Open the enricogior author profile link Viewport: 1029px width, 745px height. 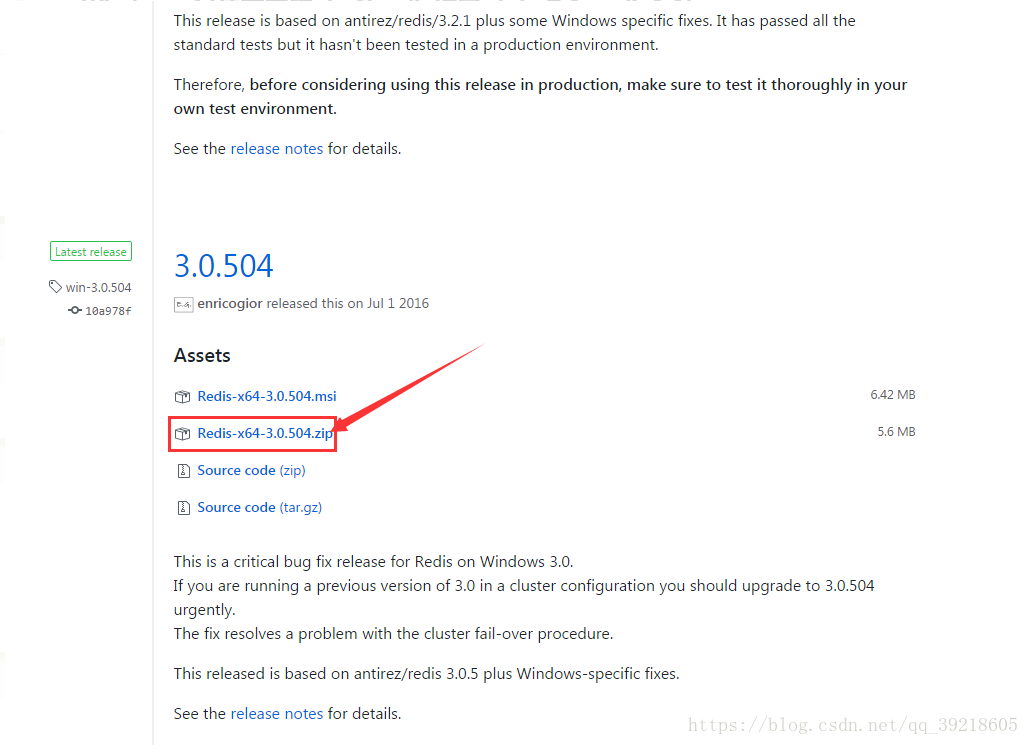[x=230, y=303]
